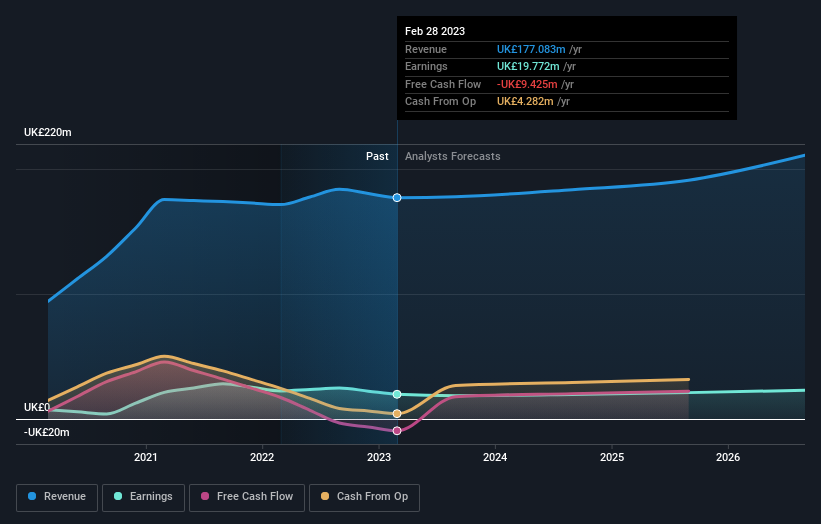Click the pink Free Cash Flow data point
821x524 pixels.
(x=397, y=431)
